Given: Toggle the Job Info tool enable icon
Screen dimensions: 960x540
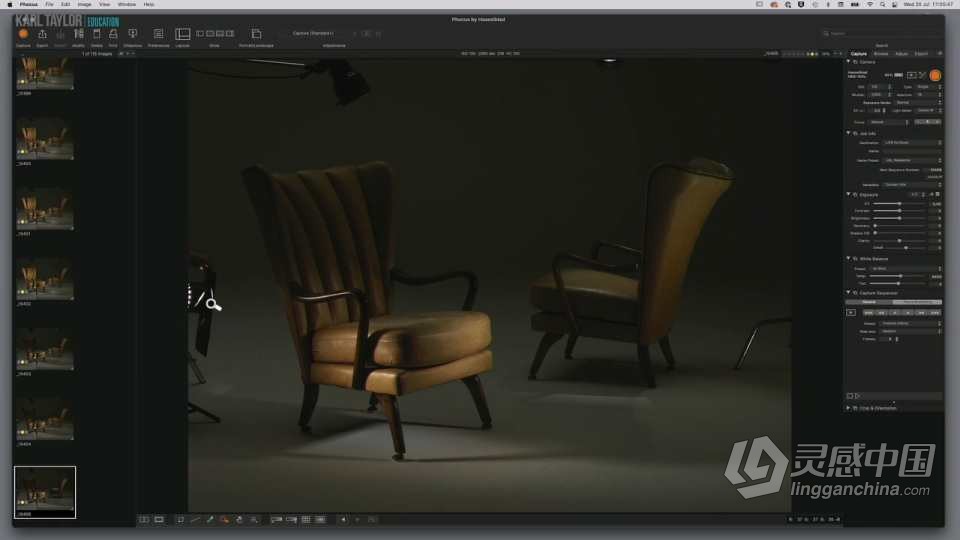Looking at the screenshot, I should (855, 133).
